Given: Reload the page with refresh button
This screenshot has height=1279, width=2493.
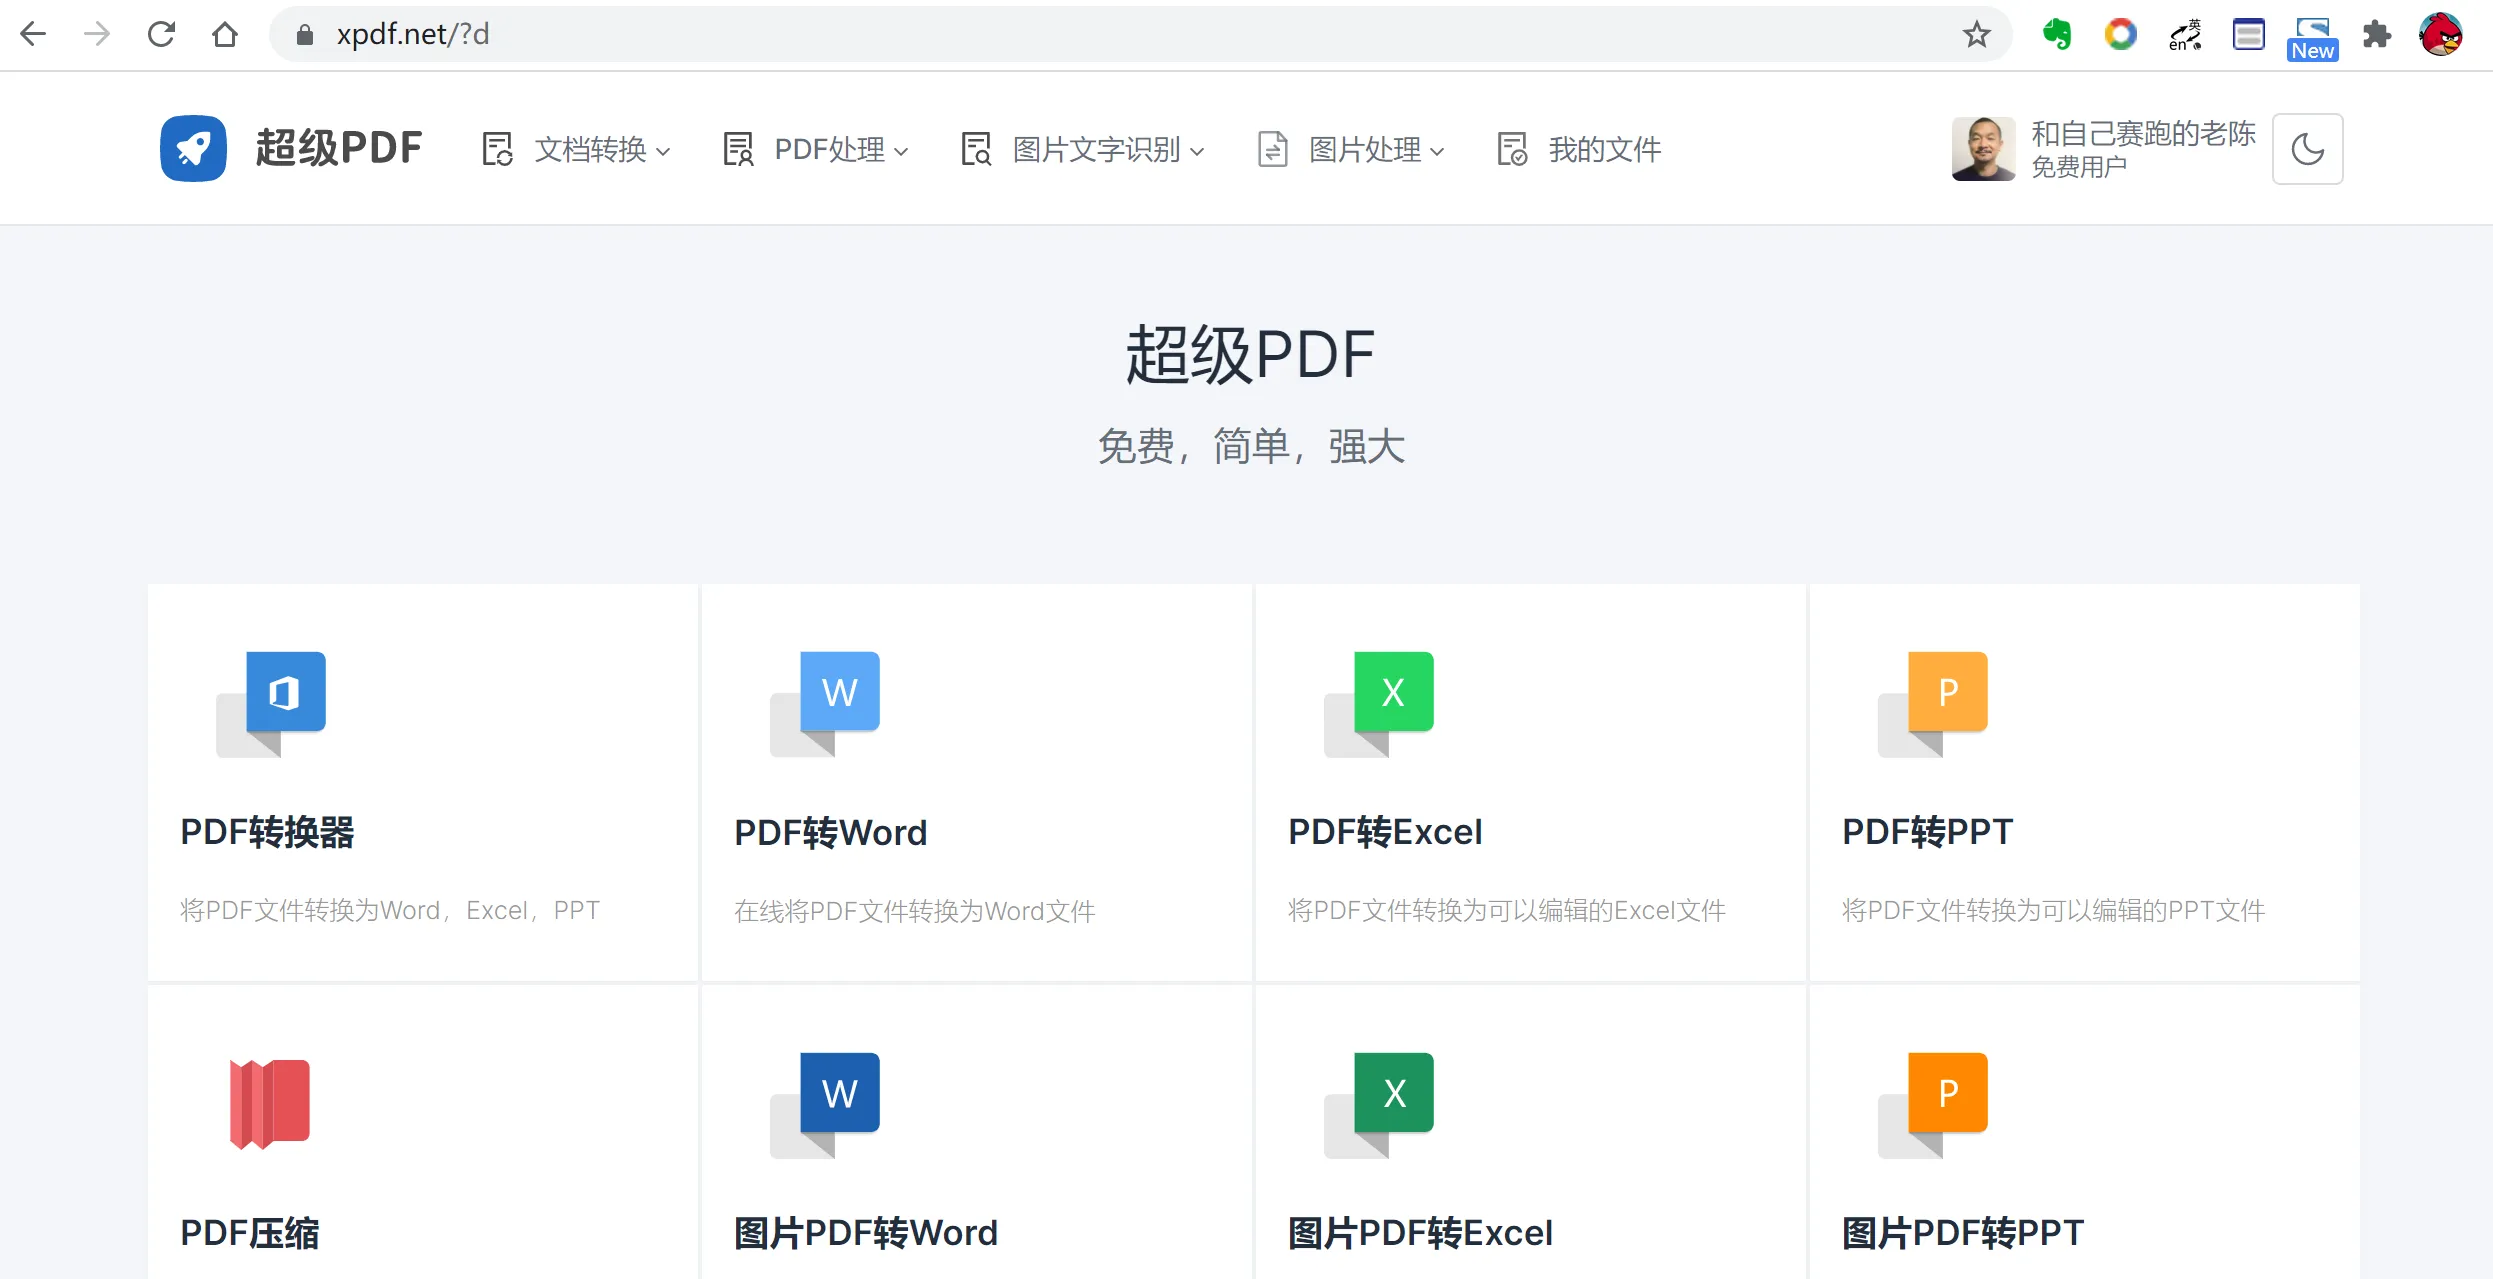Looking at the screenshot, I should (x=161, y=35).
